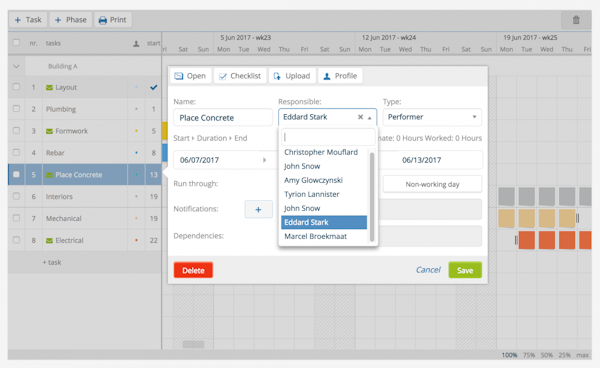Choose Tyrion Lannister from the list
The width and height of the screenshot is (600, 368).
(311, 194)
